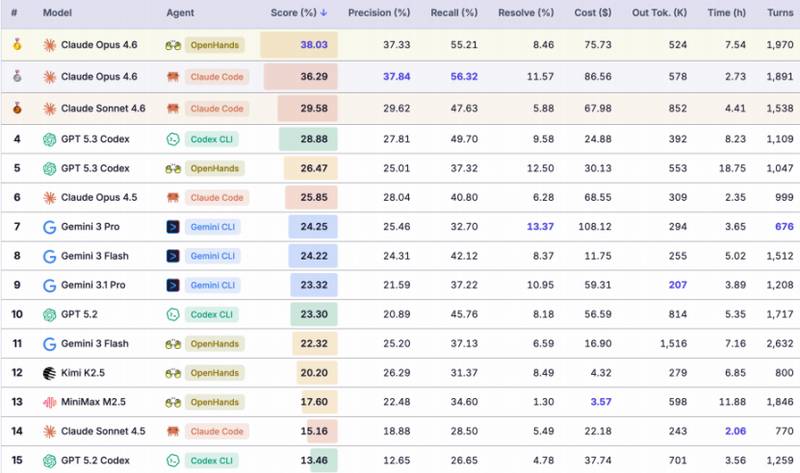Click the Gemini CLI terminal icon for Gemini 3.1 Pro
The height and width of the screenshot is (473, 800).
click(173, 285)
